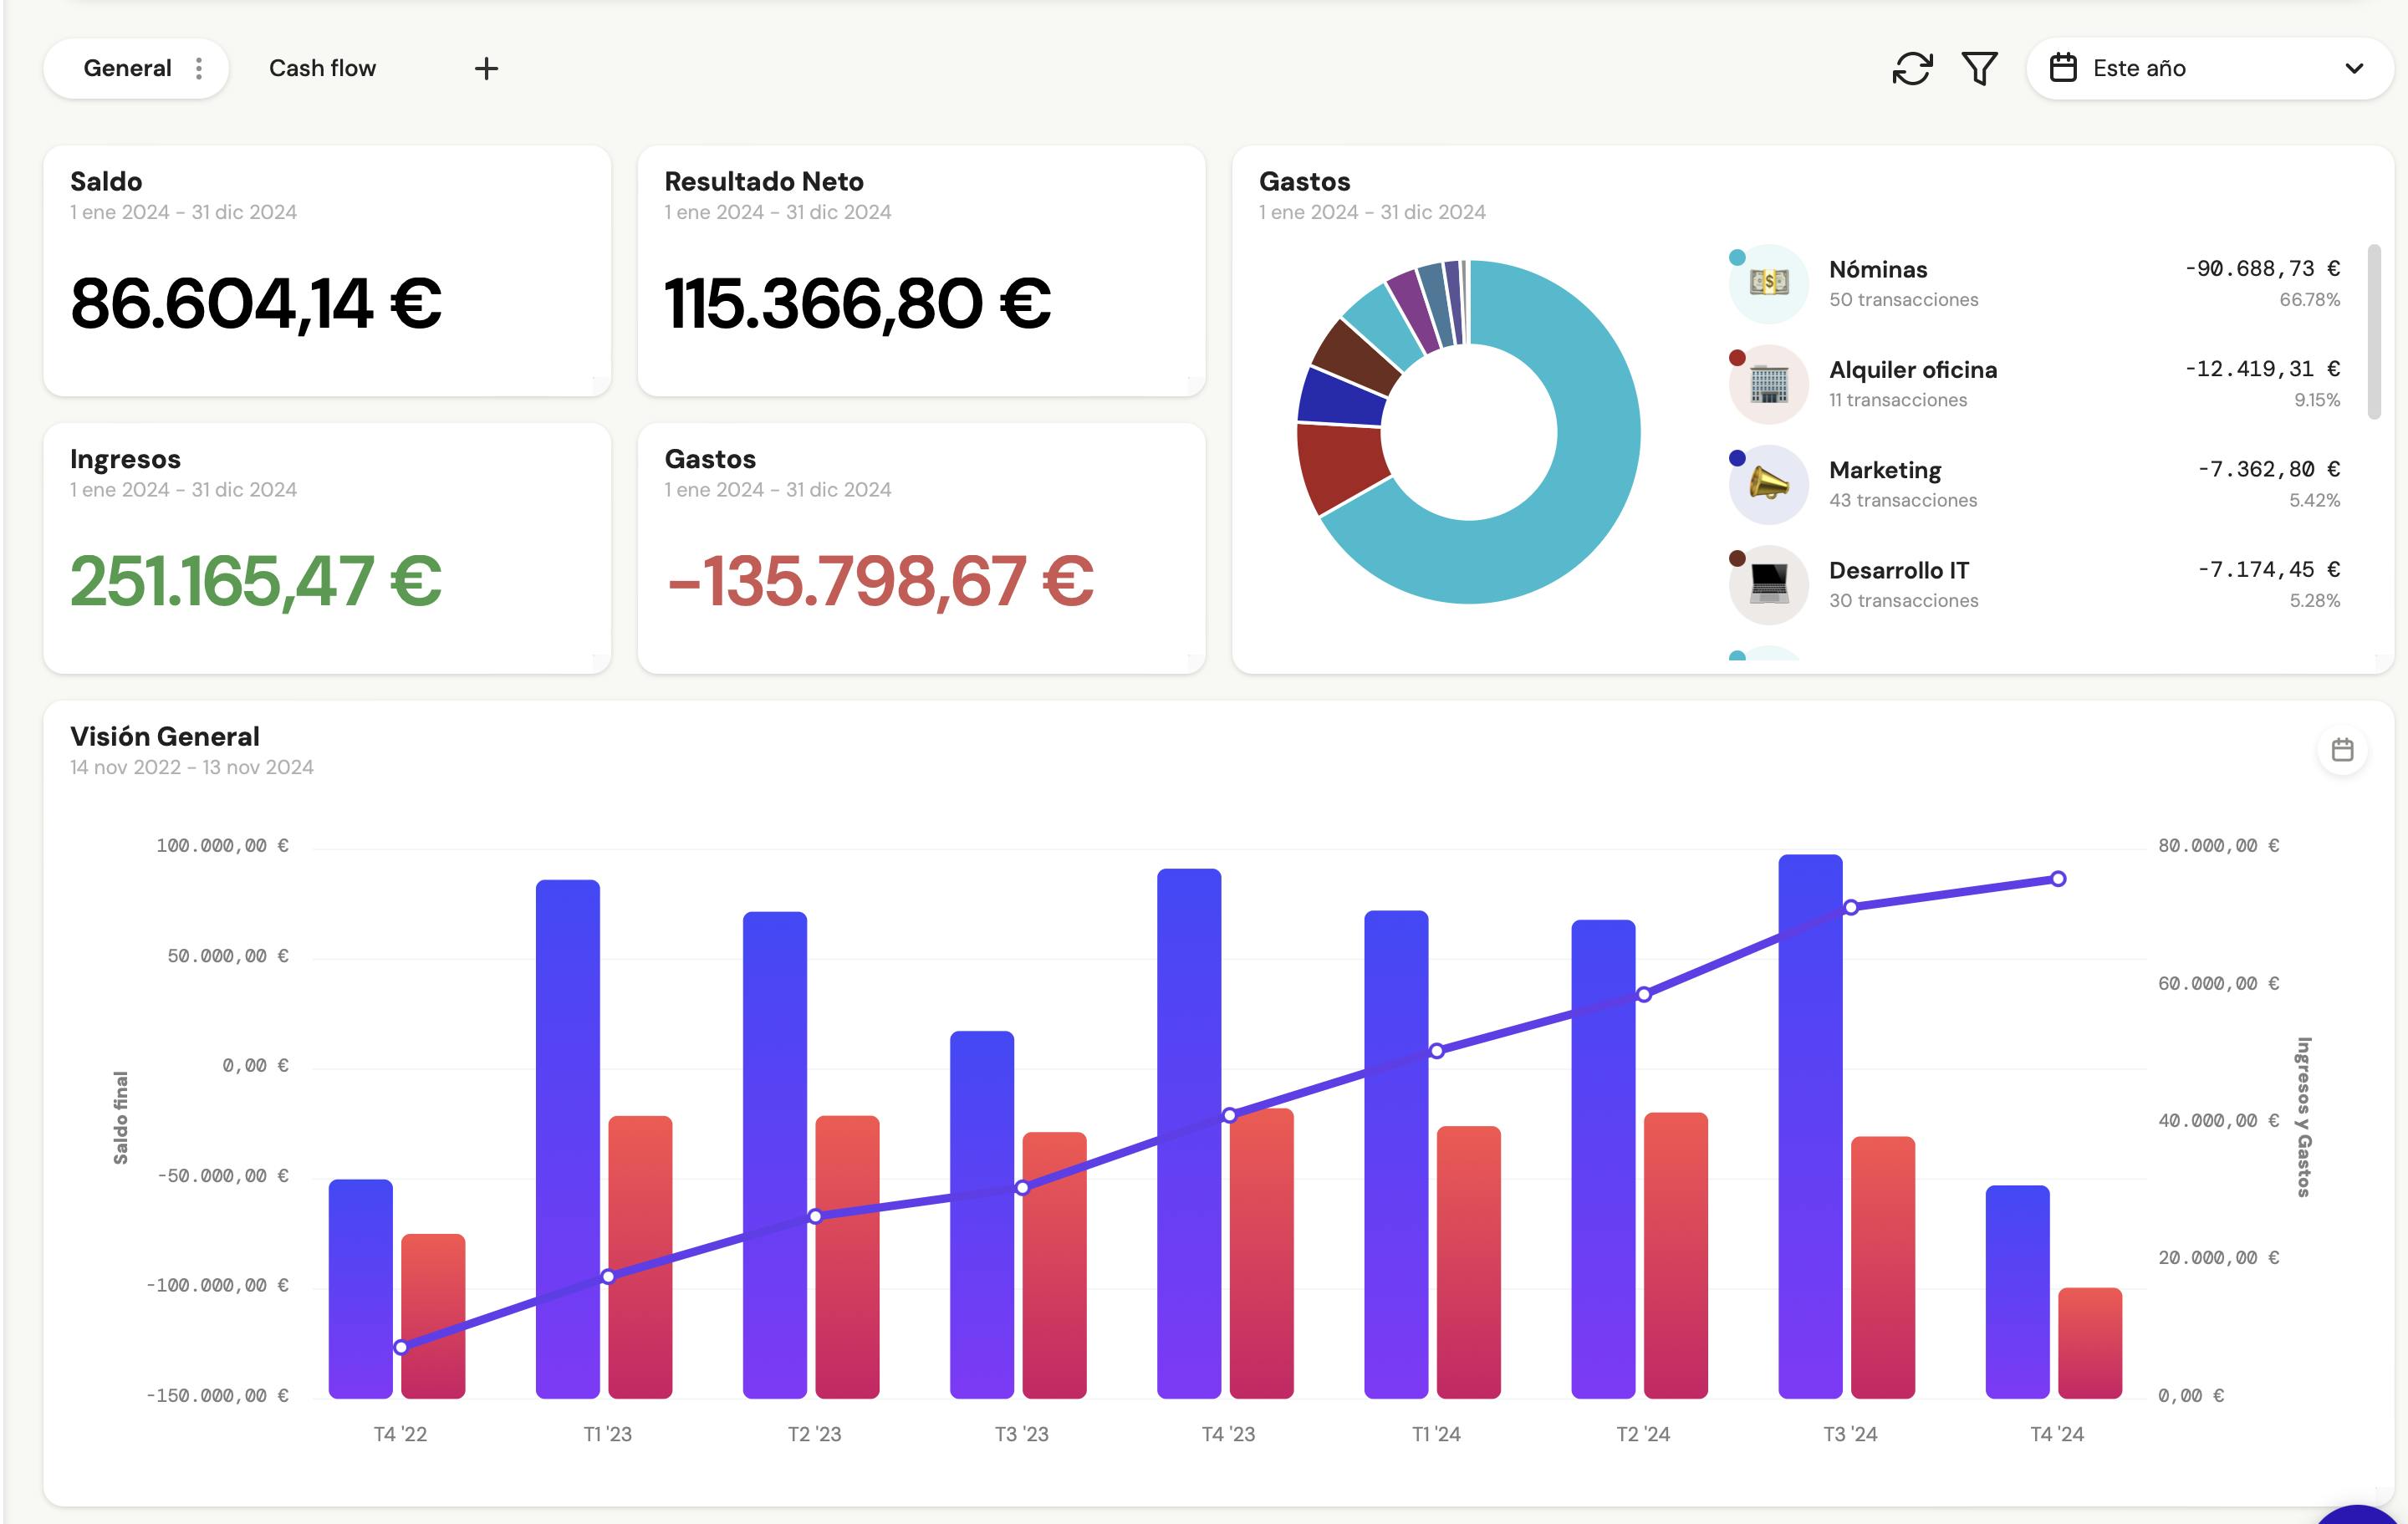Click the brown Desarrollo IT donut segment
2408x1524 pixels.
[x=1357, y=356]
